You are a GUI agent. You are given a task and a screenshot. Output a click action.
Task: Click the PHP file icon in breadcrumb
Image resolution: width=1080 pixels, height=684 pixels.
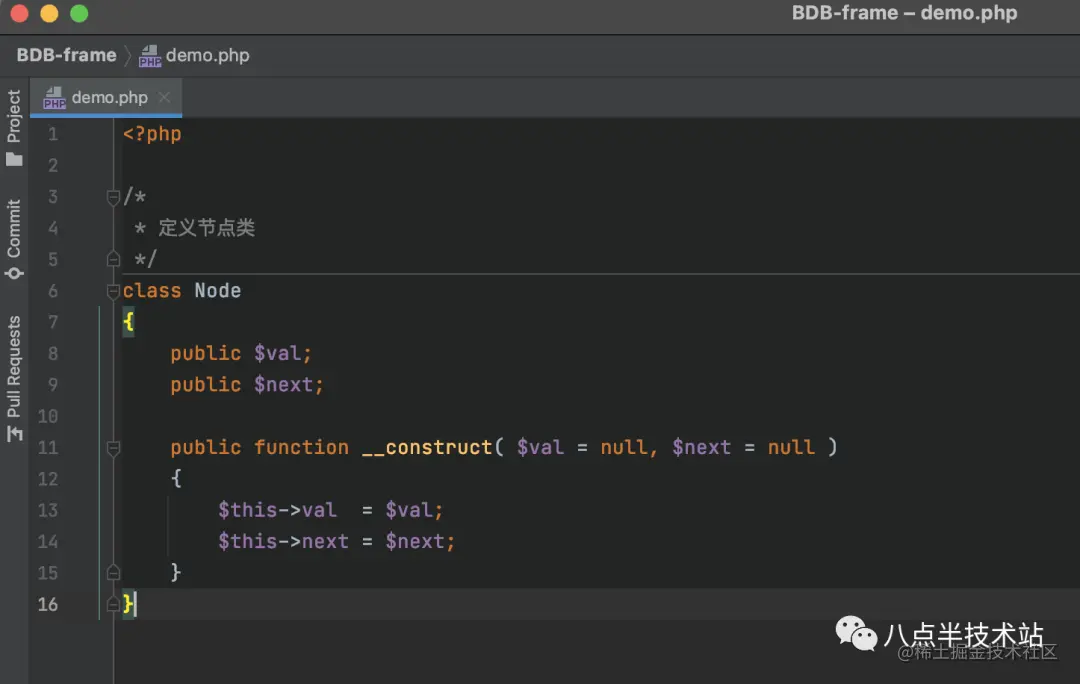point(150,56)
